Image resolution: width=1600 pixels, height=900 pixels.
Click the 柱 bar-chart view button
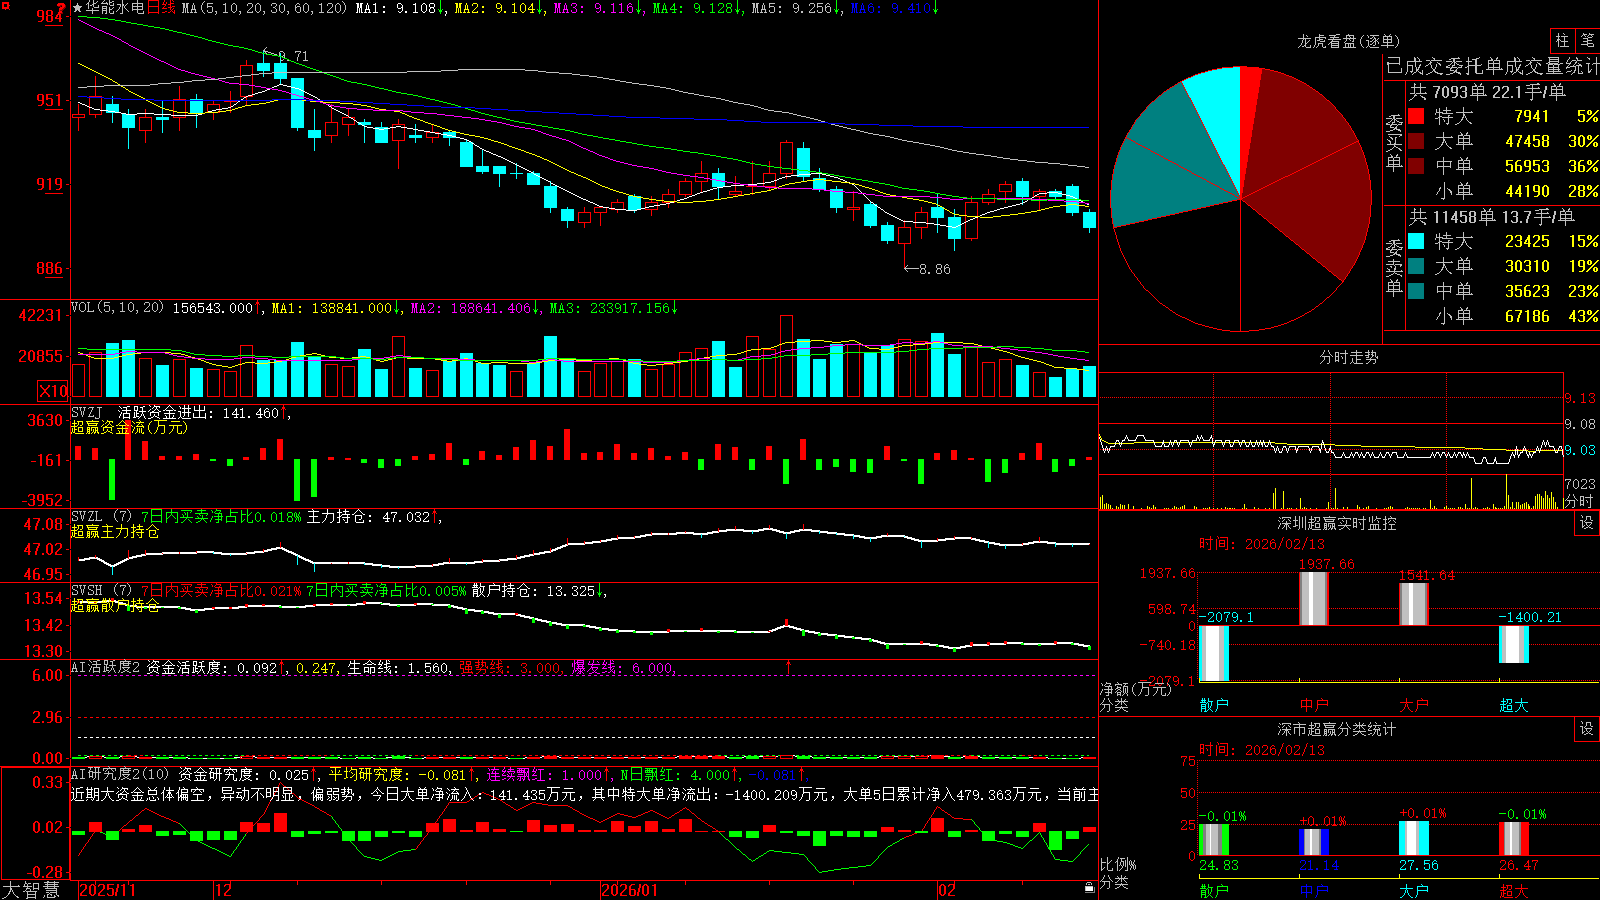(1562, 40)
